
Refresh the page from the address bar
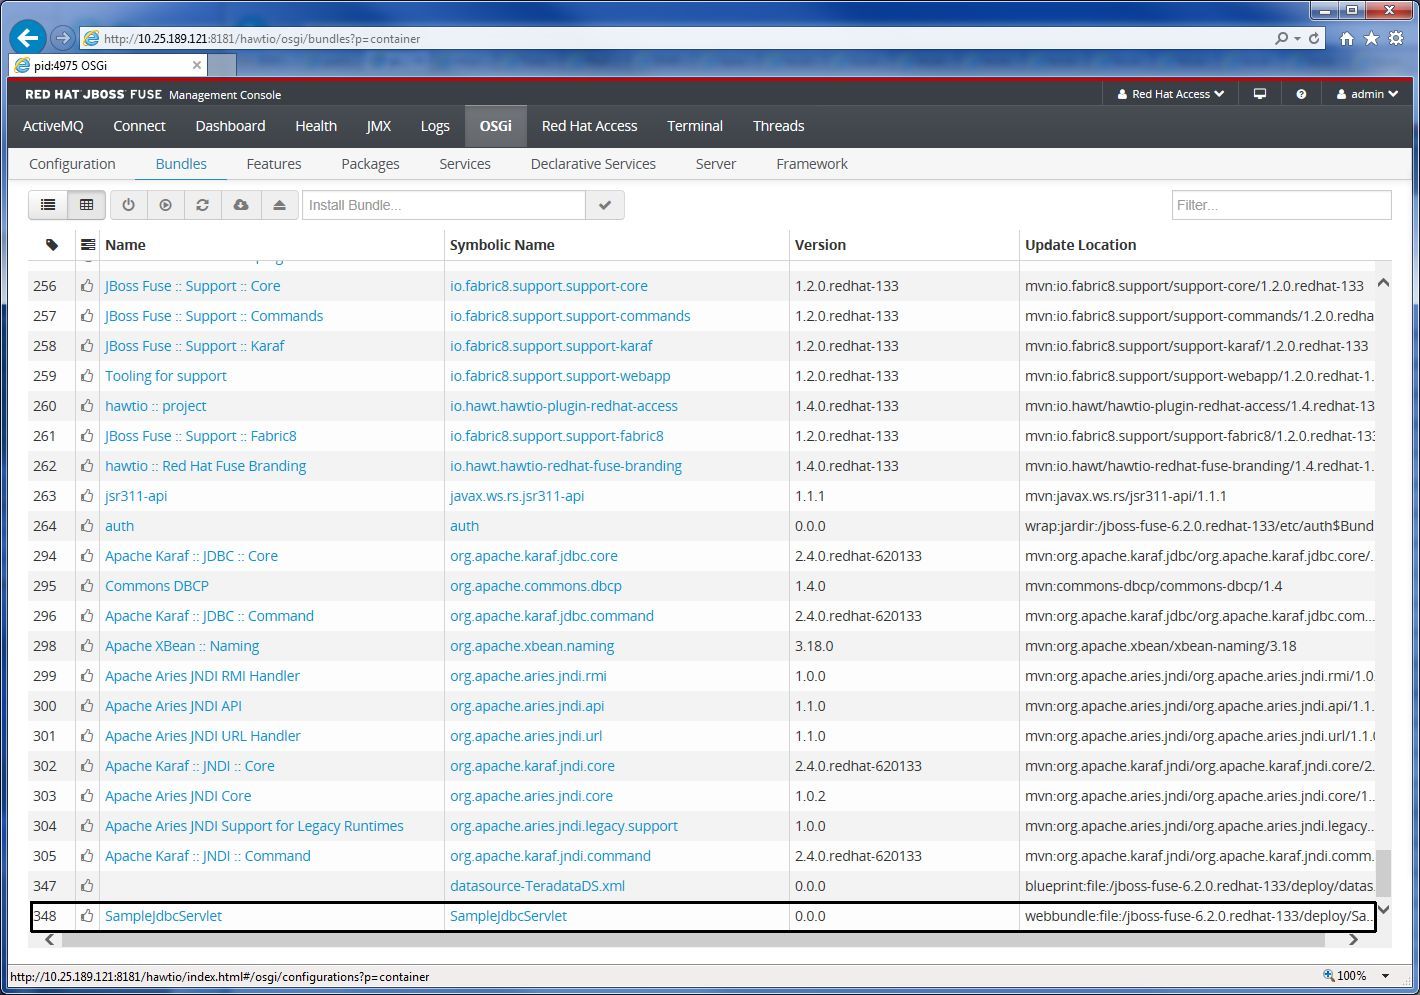[1314, 38]
